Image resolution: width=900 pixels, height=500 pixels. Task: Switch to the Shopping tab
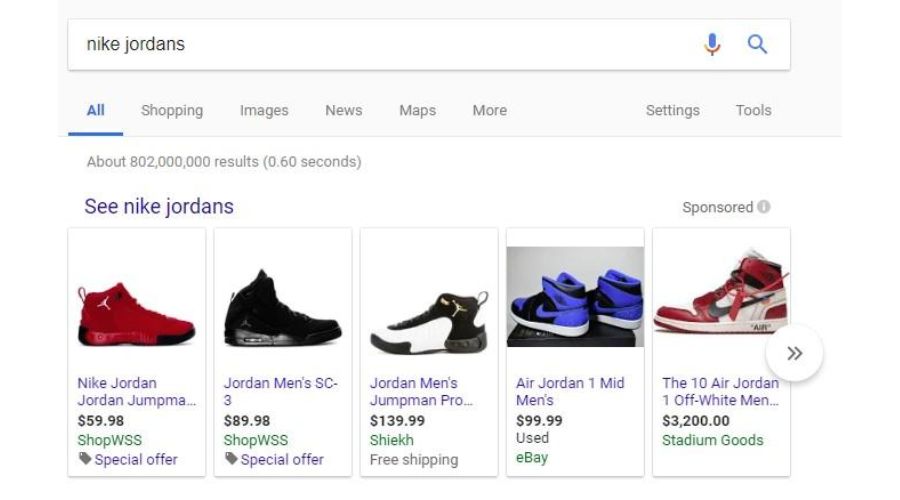pos(172,110)
